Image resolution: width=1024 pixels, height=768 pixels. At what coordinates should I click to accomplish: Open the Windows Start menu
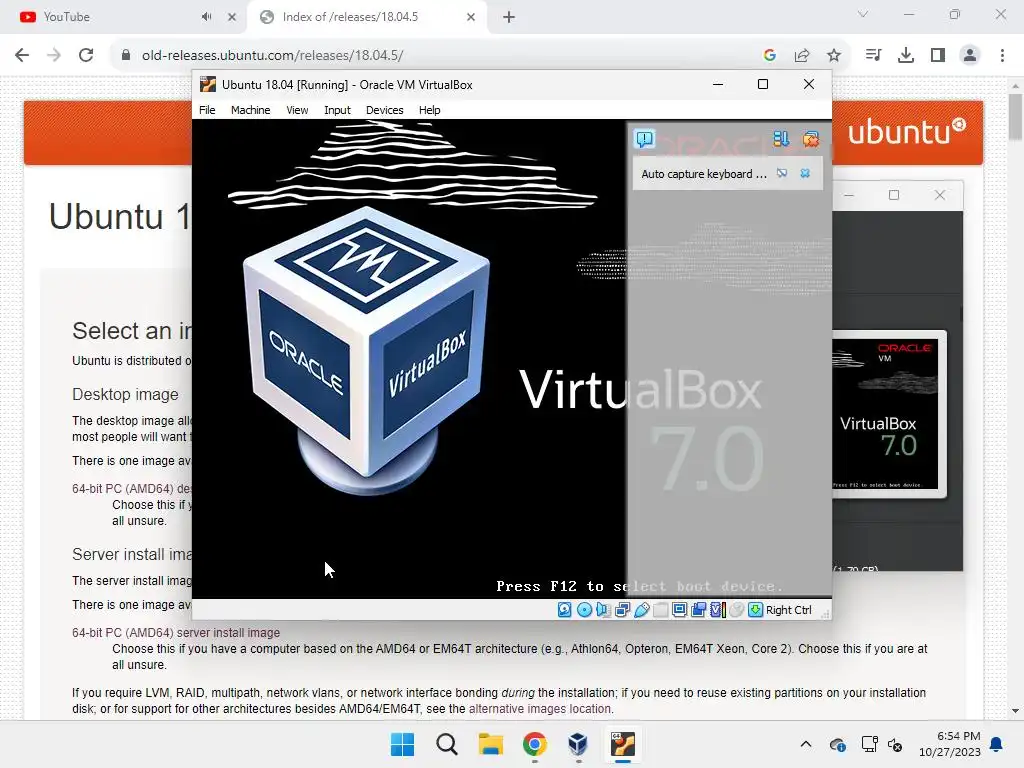click(402, 744)
